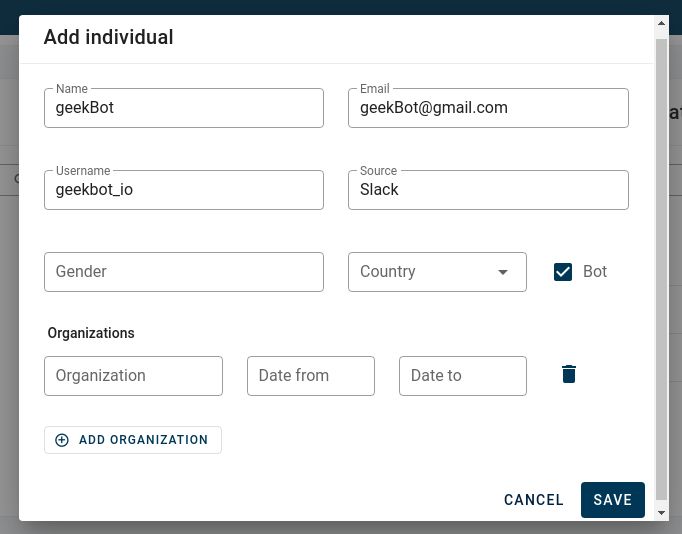Click the Date to field
Viewport: 682px width, 534px height.
462,376
